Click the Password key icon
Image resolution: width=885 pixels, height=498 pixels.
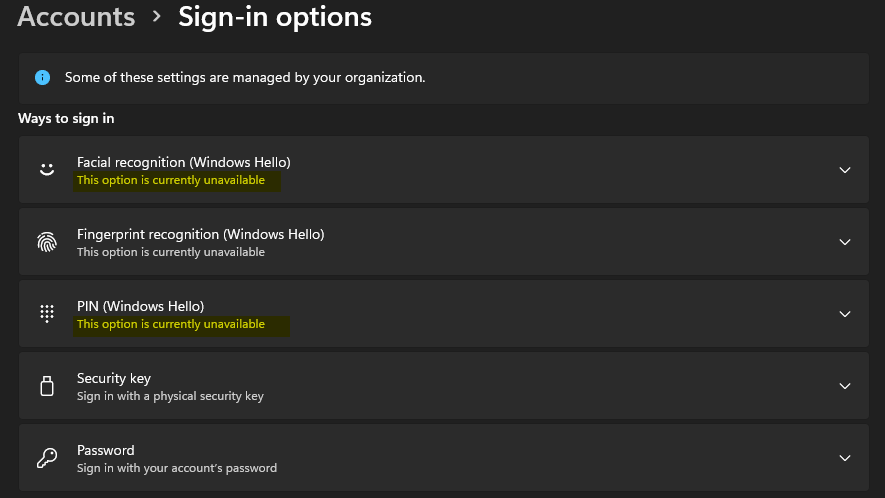point(47,458)
